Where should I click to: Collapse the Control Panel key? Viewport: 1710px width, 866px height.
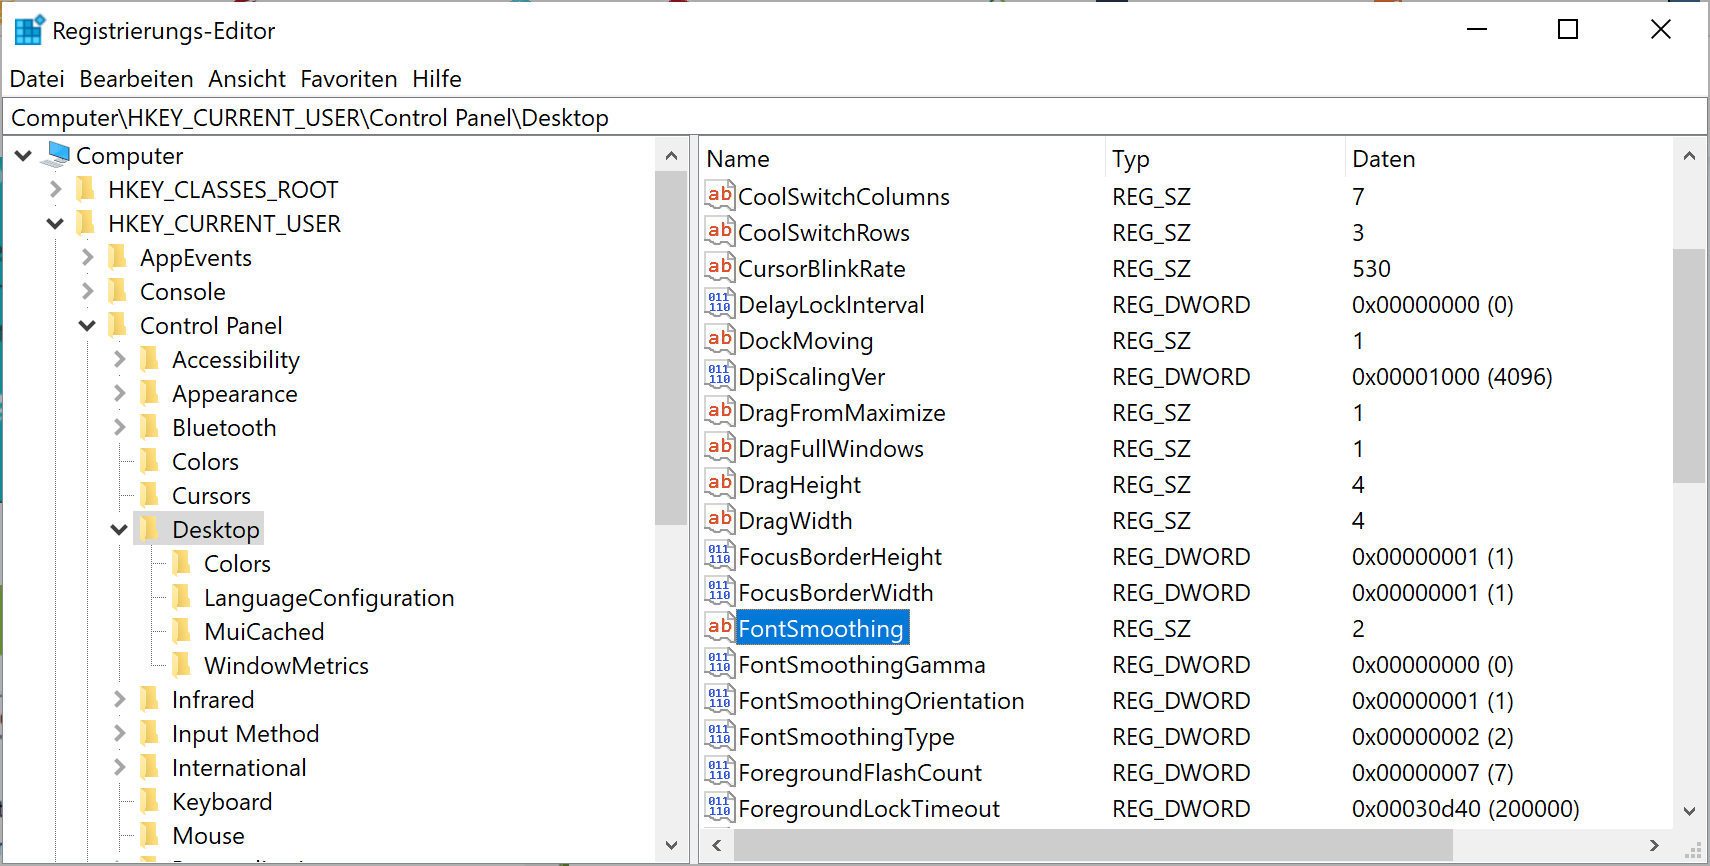[x=87, y=325]
